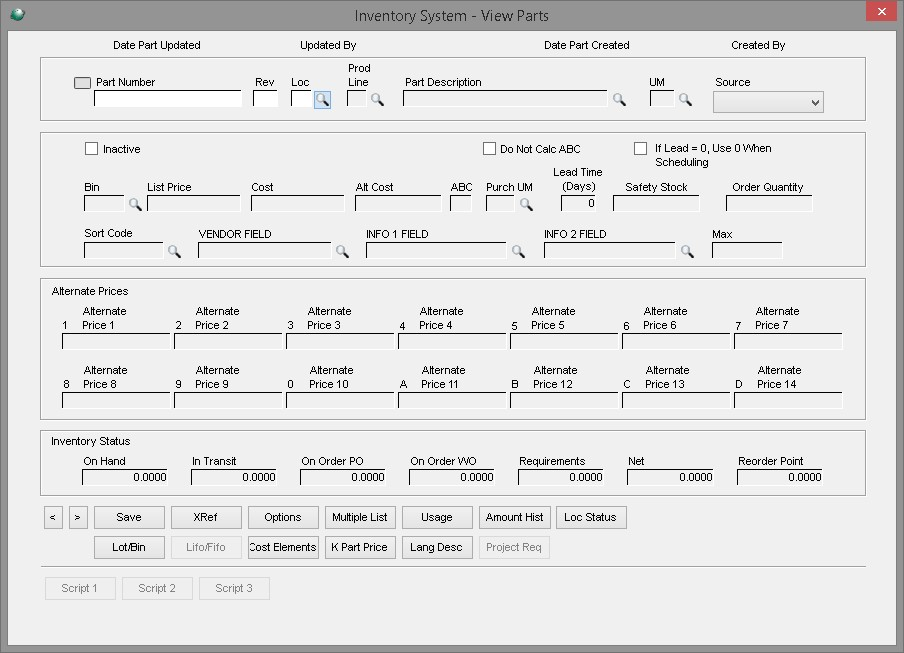This screenshot has width=904, height=653.
Task: Toggle the small box beside Part Number
Action: [x=82, y=83]
